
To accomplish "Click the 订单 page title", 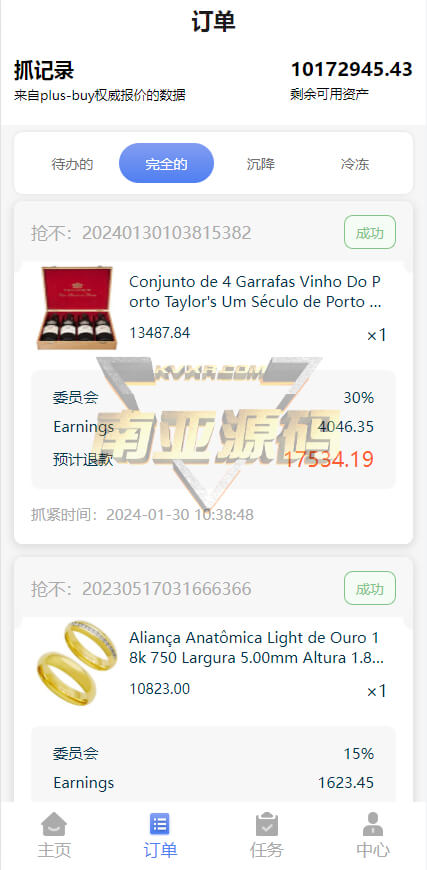I will (x=214, y=22).
